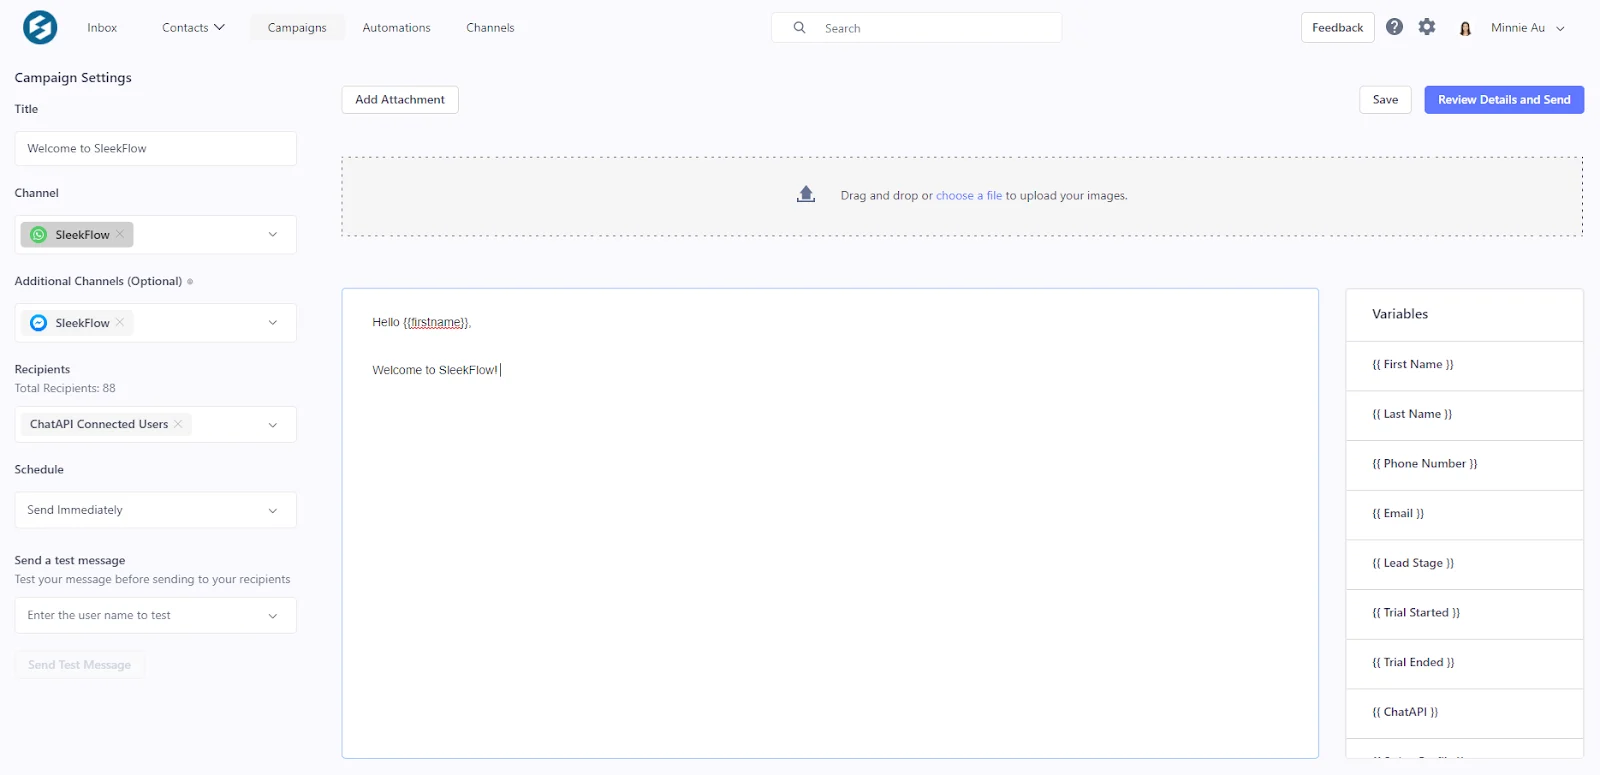Insert the Email variable

1464,515
